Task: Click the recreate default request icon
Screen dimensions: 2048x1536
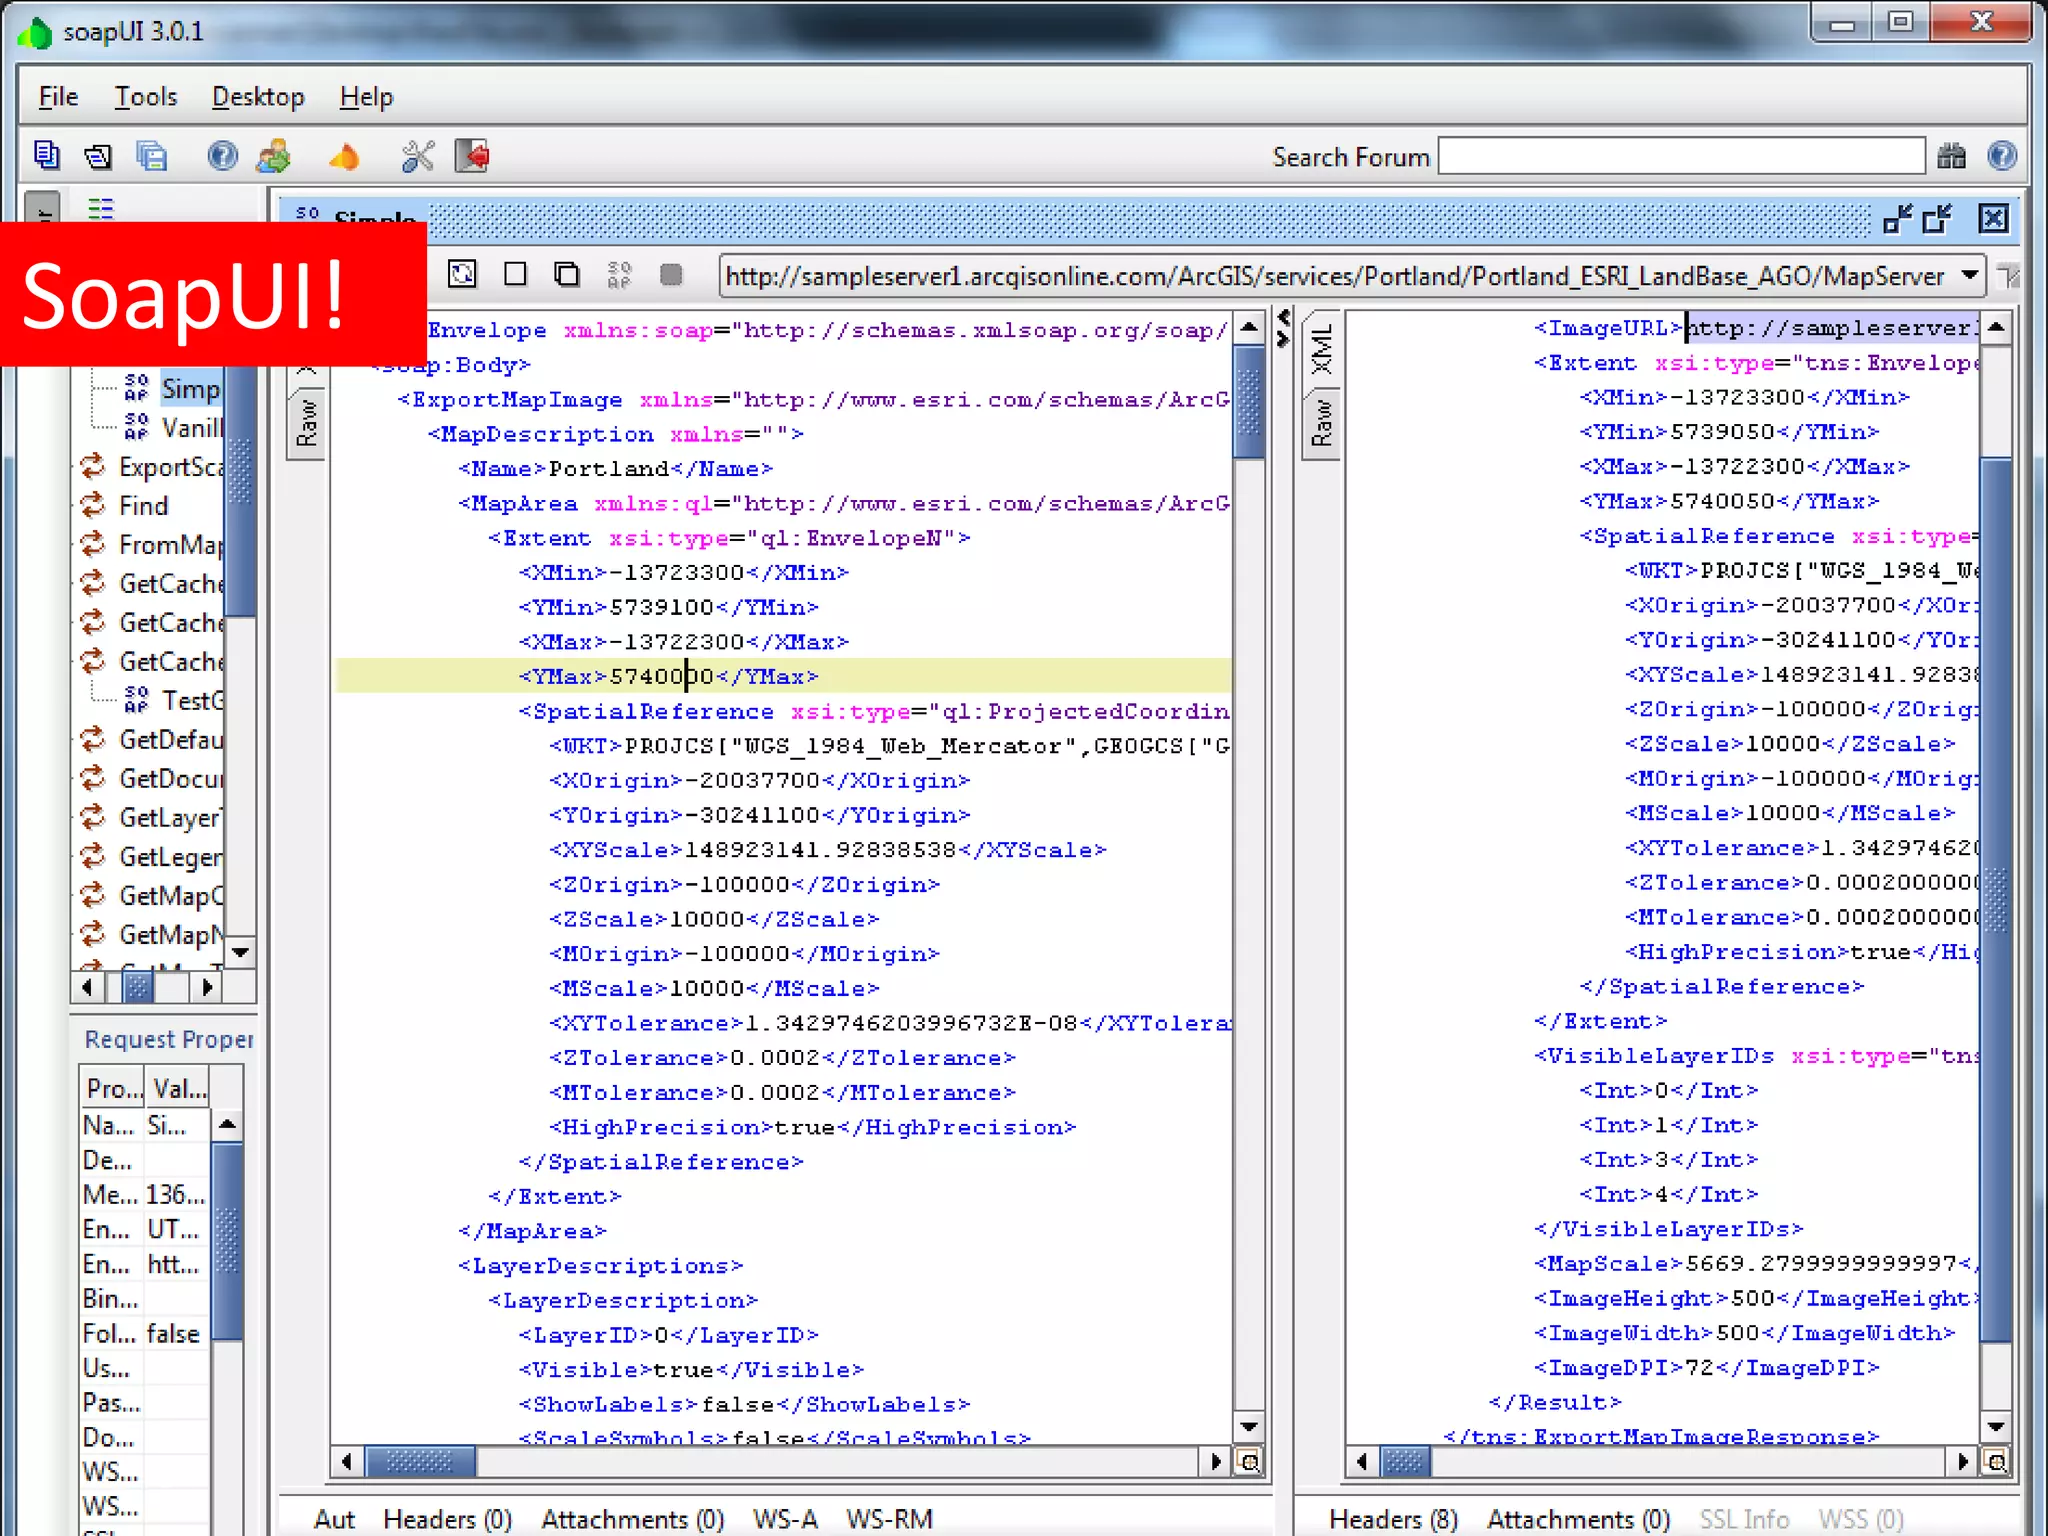Action: pyautogui.click(x=462, y=274)
